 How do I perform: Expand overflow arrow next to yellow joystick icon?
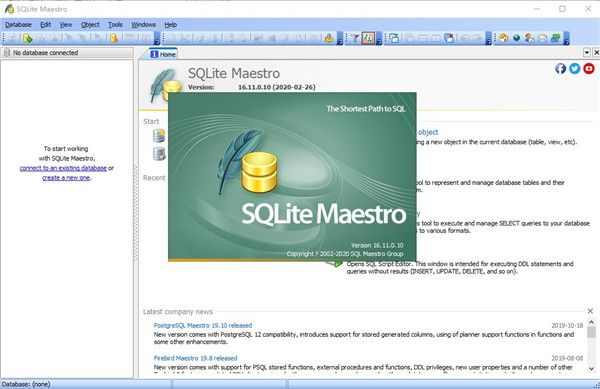[x=340, y=38]
